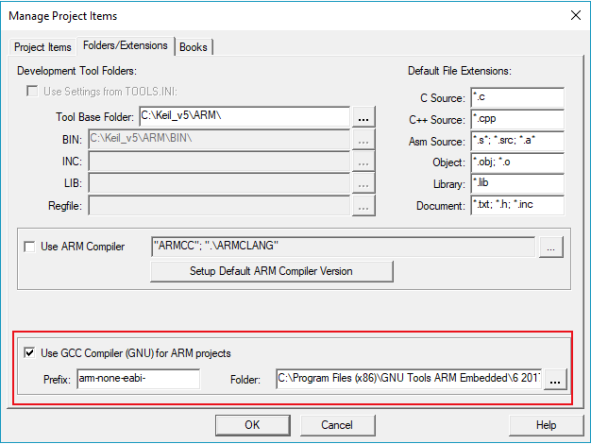Browse for Tool Base Folder with ellipsis button
Screen dimensions: 591x444
tap(363, 117)
